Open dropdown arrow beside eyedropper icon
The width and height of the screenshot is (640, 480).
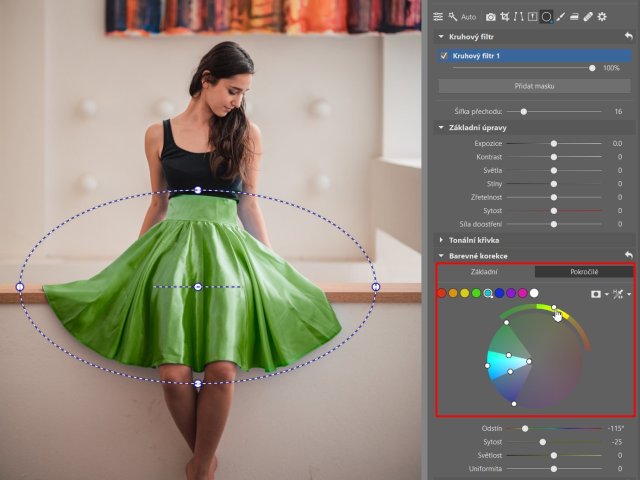click(x=629, y=294)
